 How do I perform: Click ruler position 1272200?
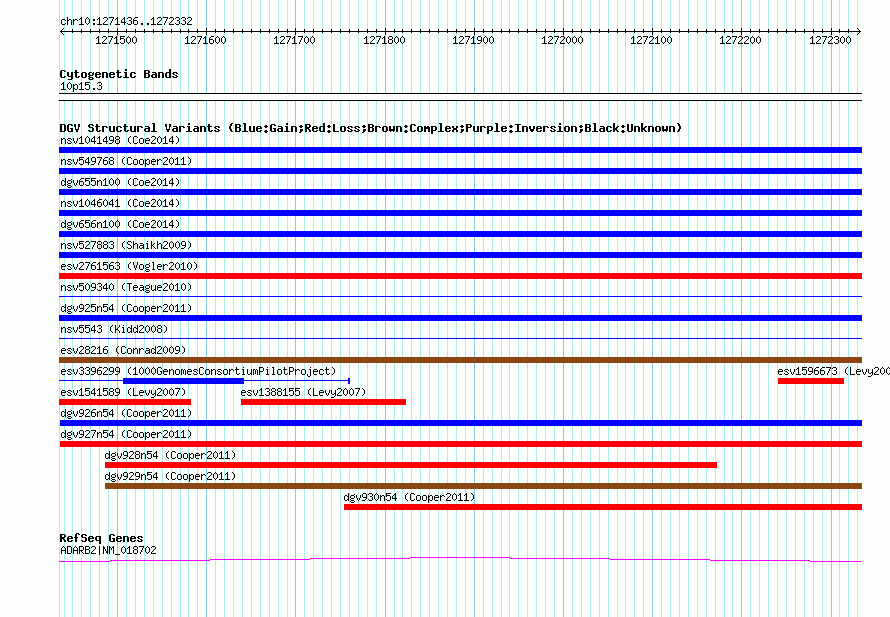(741, 40)
